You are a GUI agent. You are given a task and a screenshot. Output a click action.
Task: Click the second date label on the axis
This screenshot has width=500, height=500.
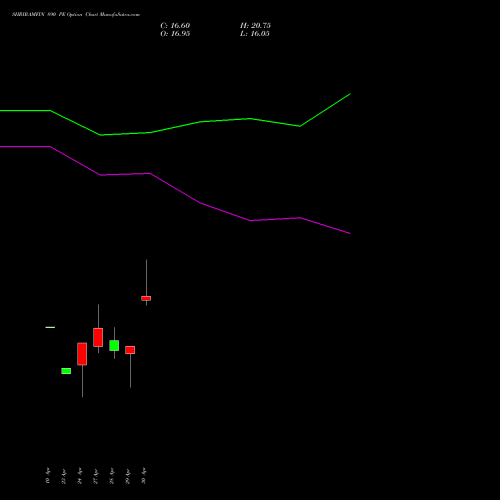[x=64, y=475]
